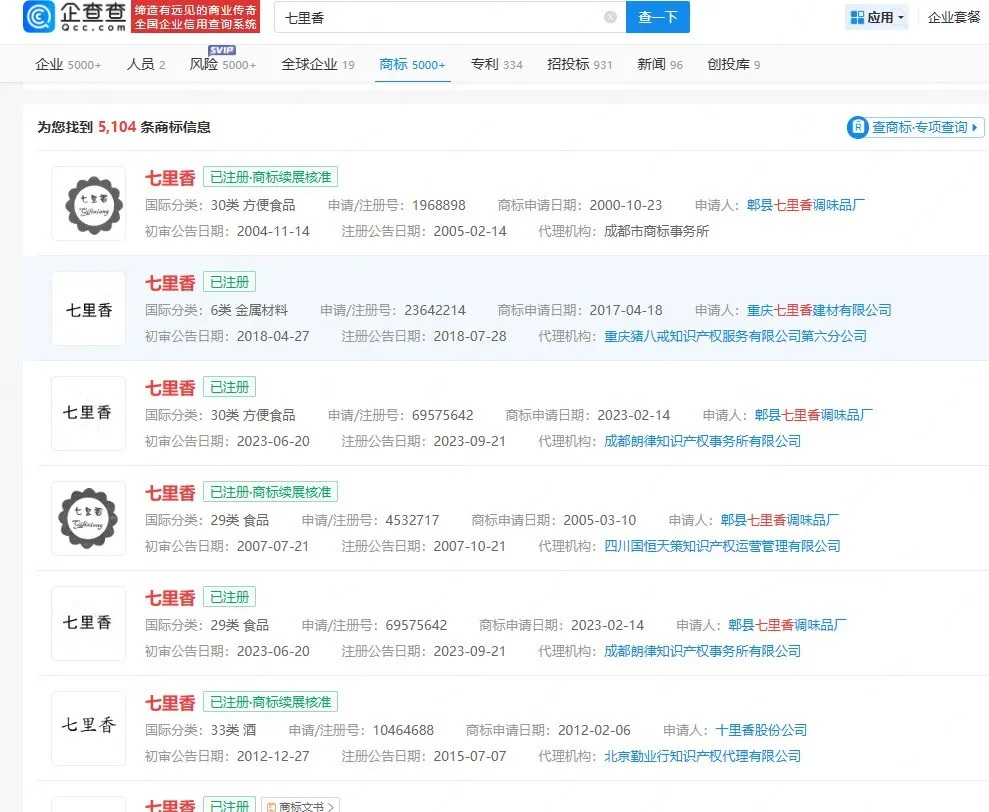Switch to the 招投标 tab
989x812 pixels.
coord(580,64)
